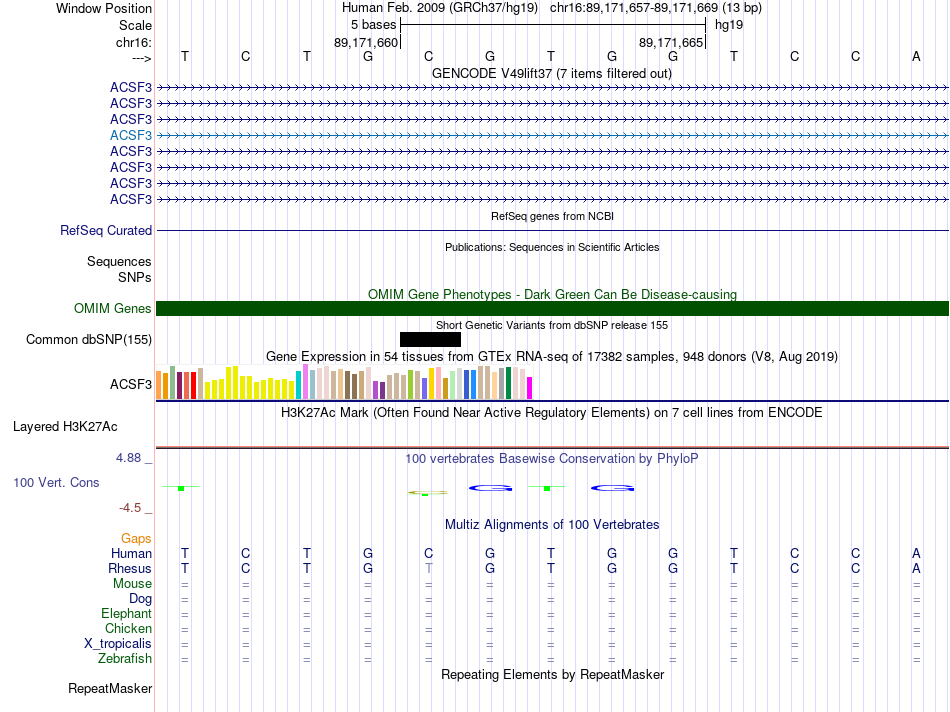Click the "Layered H3K27Ac" track label
Image resolution: width=950 pixels, height=712 pixels.
tap(65, 427)
